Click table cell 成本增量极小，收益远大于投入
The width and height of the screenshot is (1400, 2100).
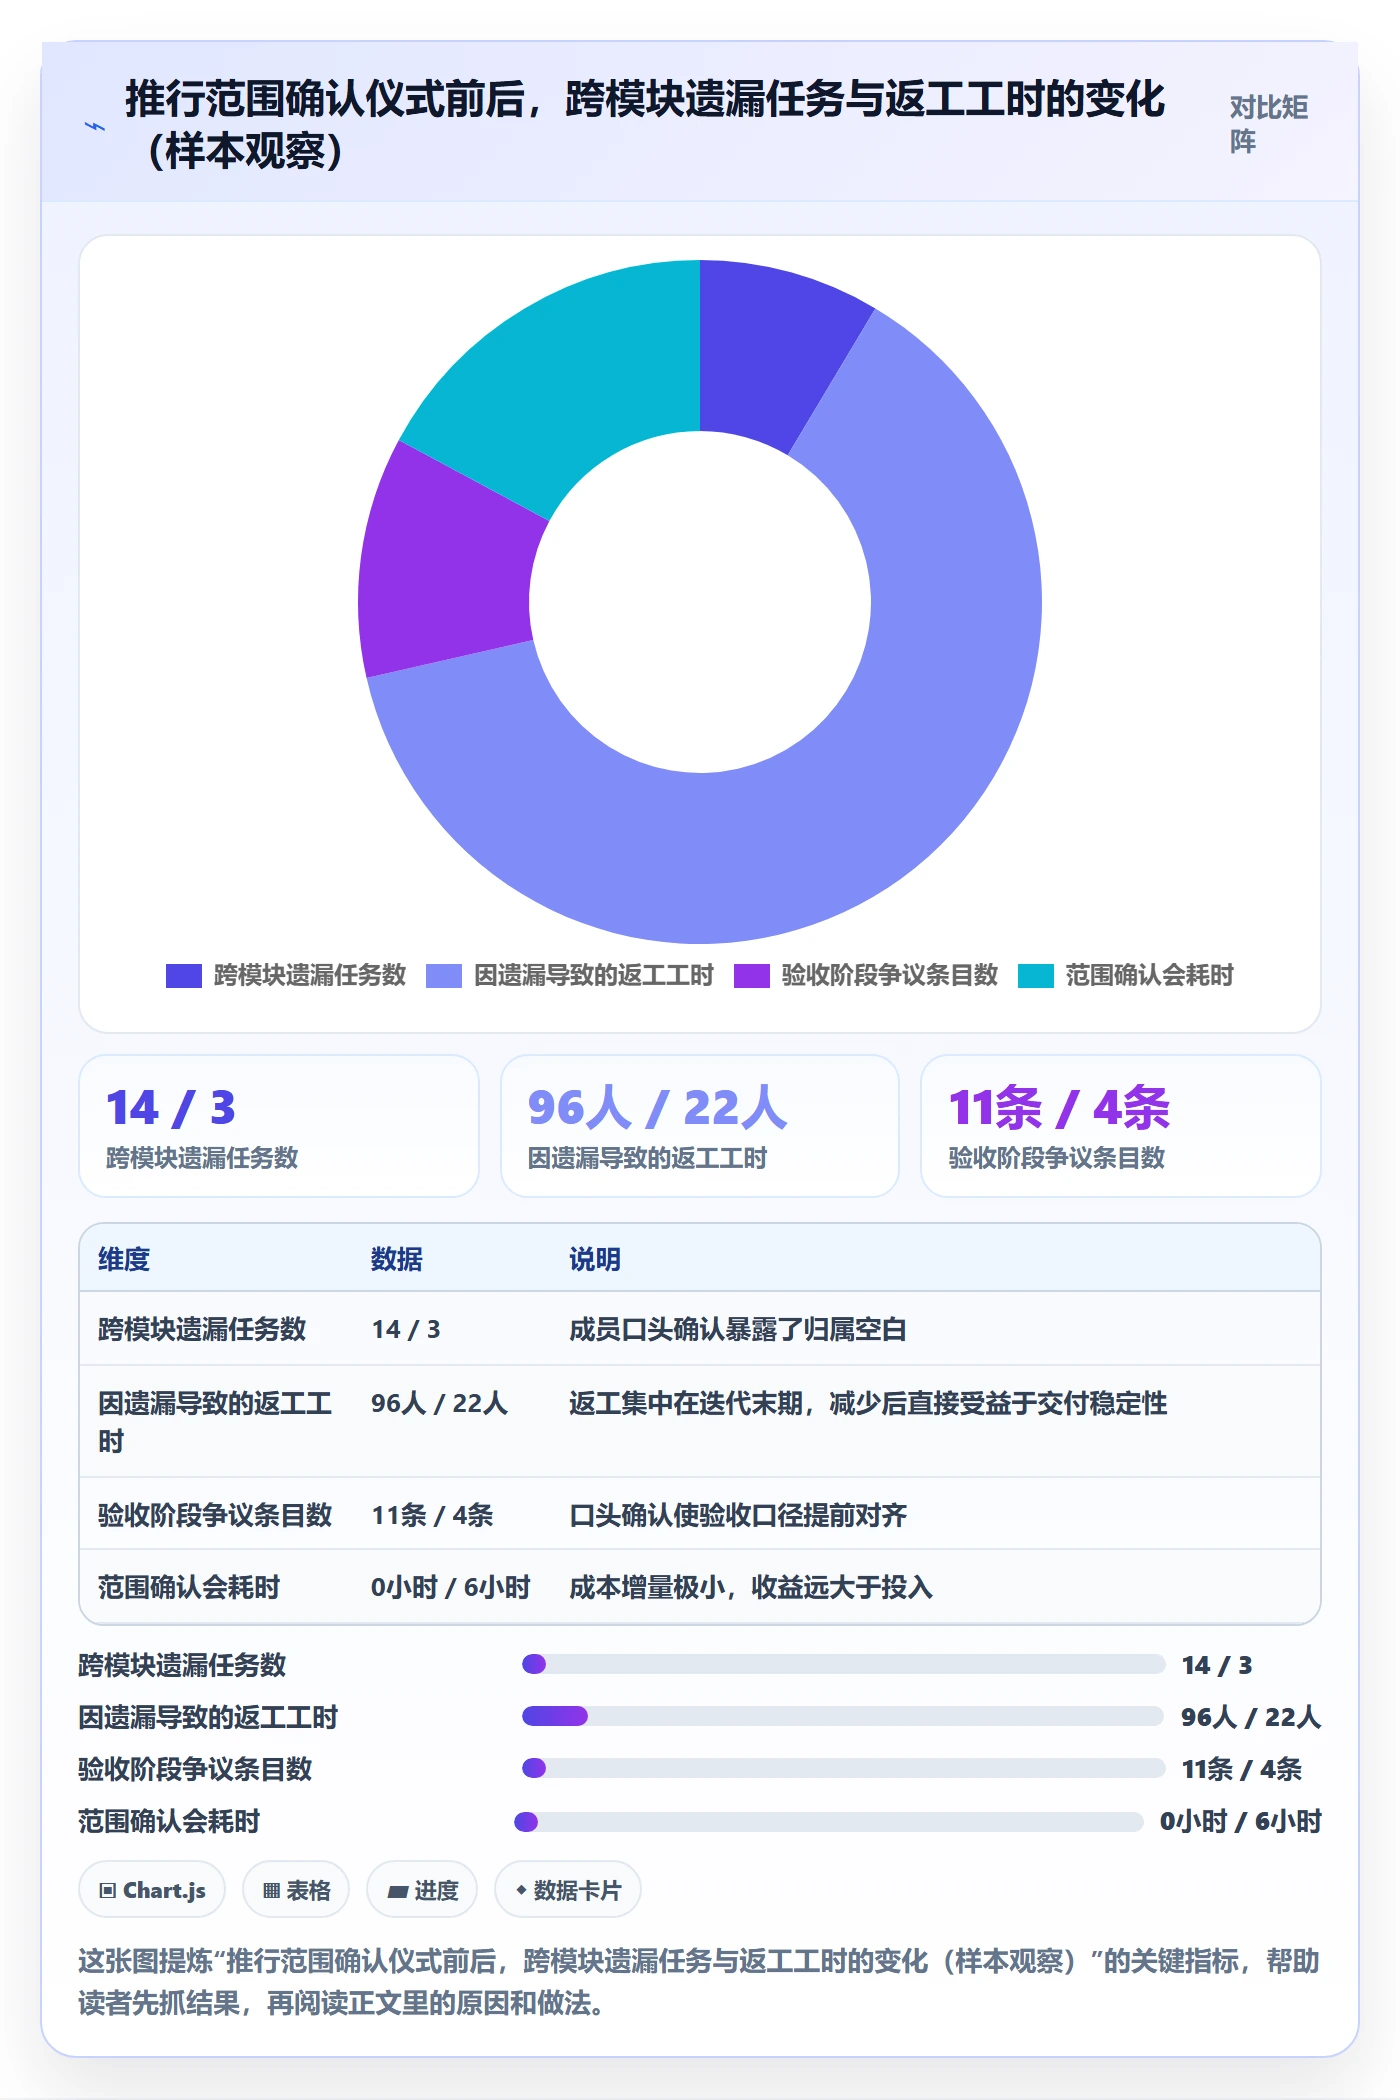pos(751,1587)
